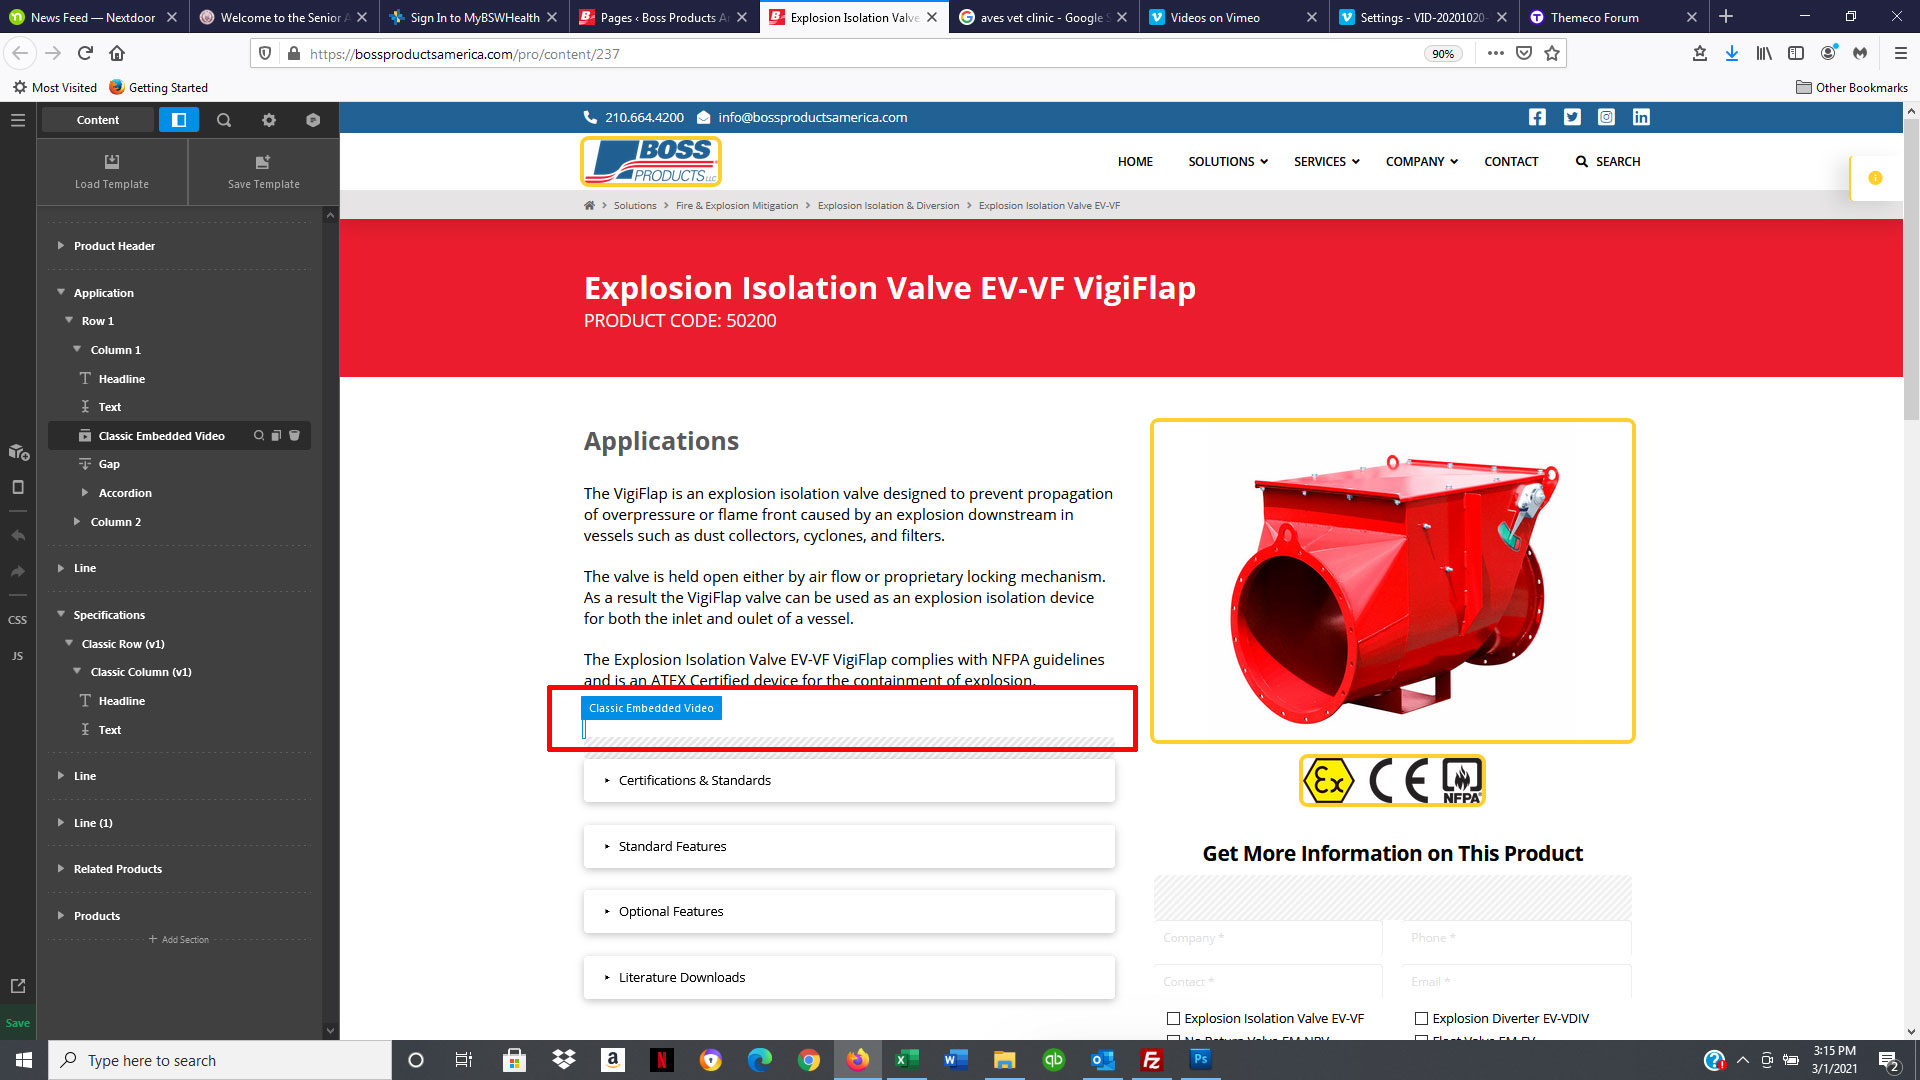Open Firefox downloads panel

point(1732,54)
